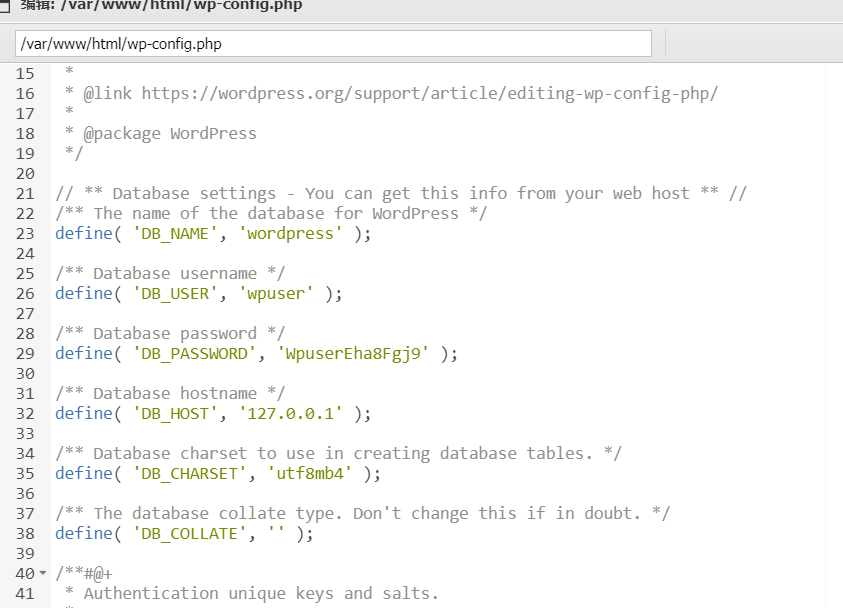This screenshot has height=608, width=843.
Task: Click the wordpress.org support link in comment
Action: [x=429, y=93]
